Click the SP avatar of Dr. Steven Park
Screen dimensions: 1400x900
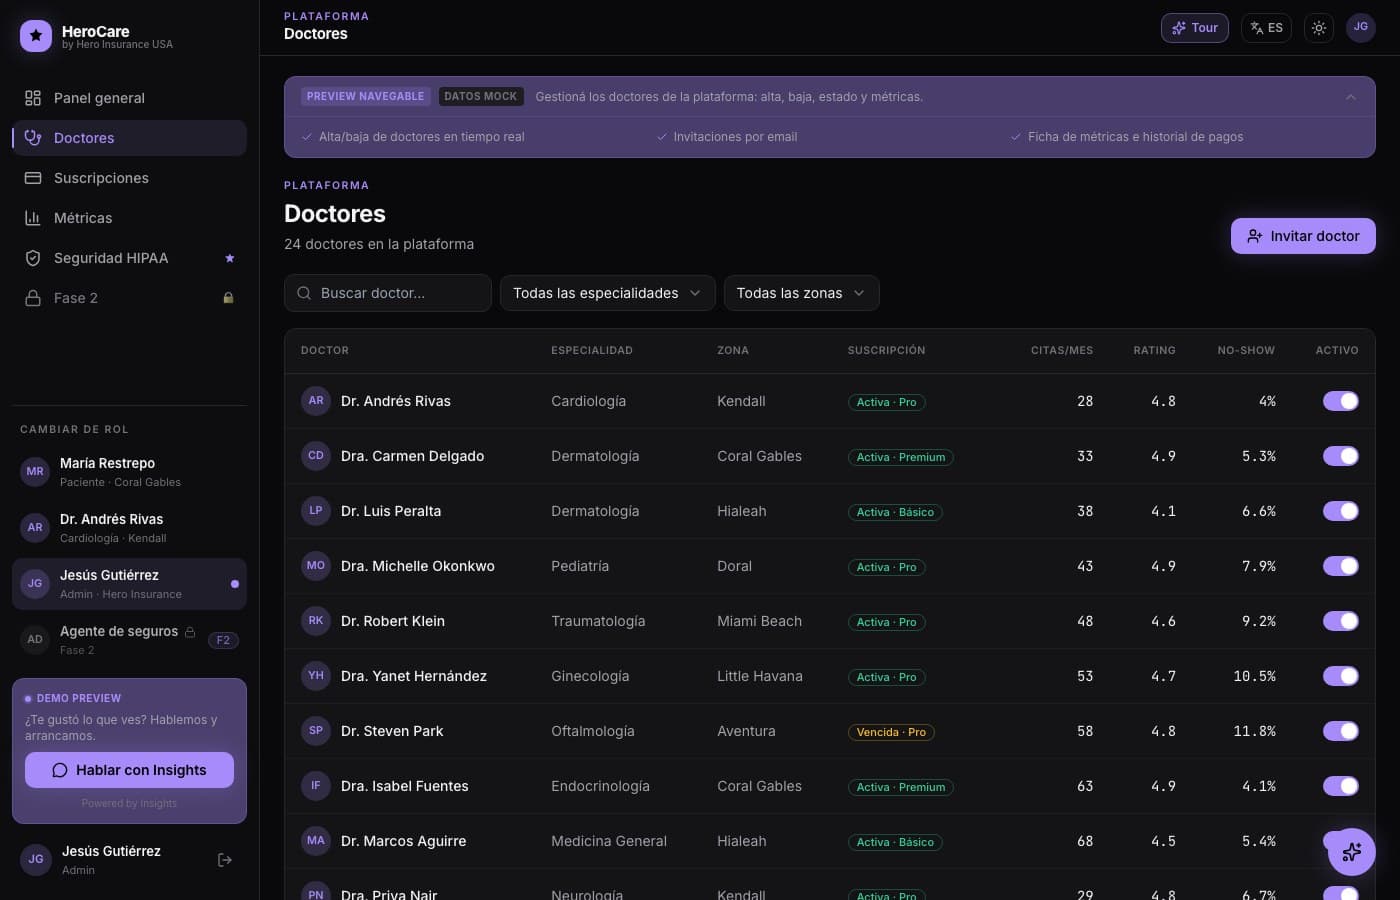316,731
